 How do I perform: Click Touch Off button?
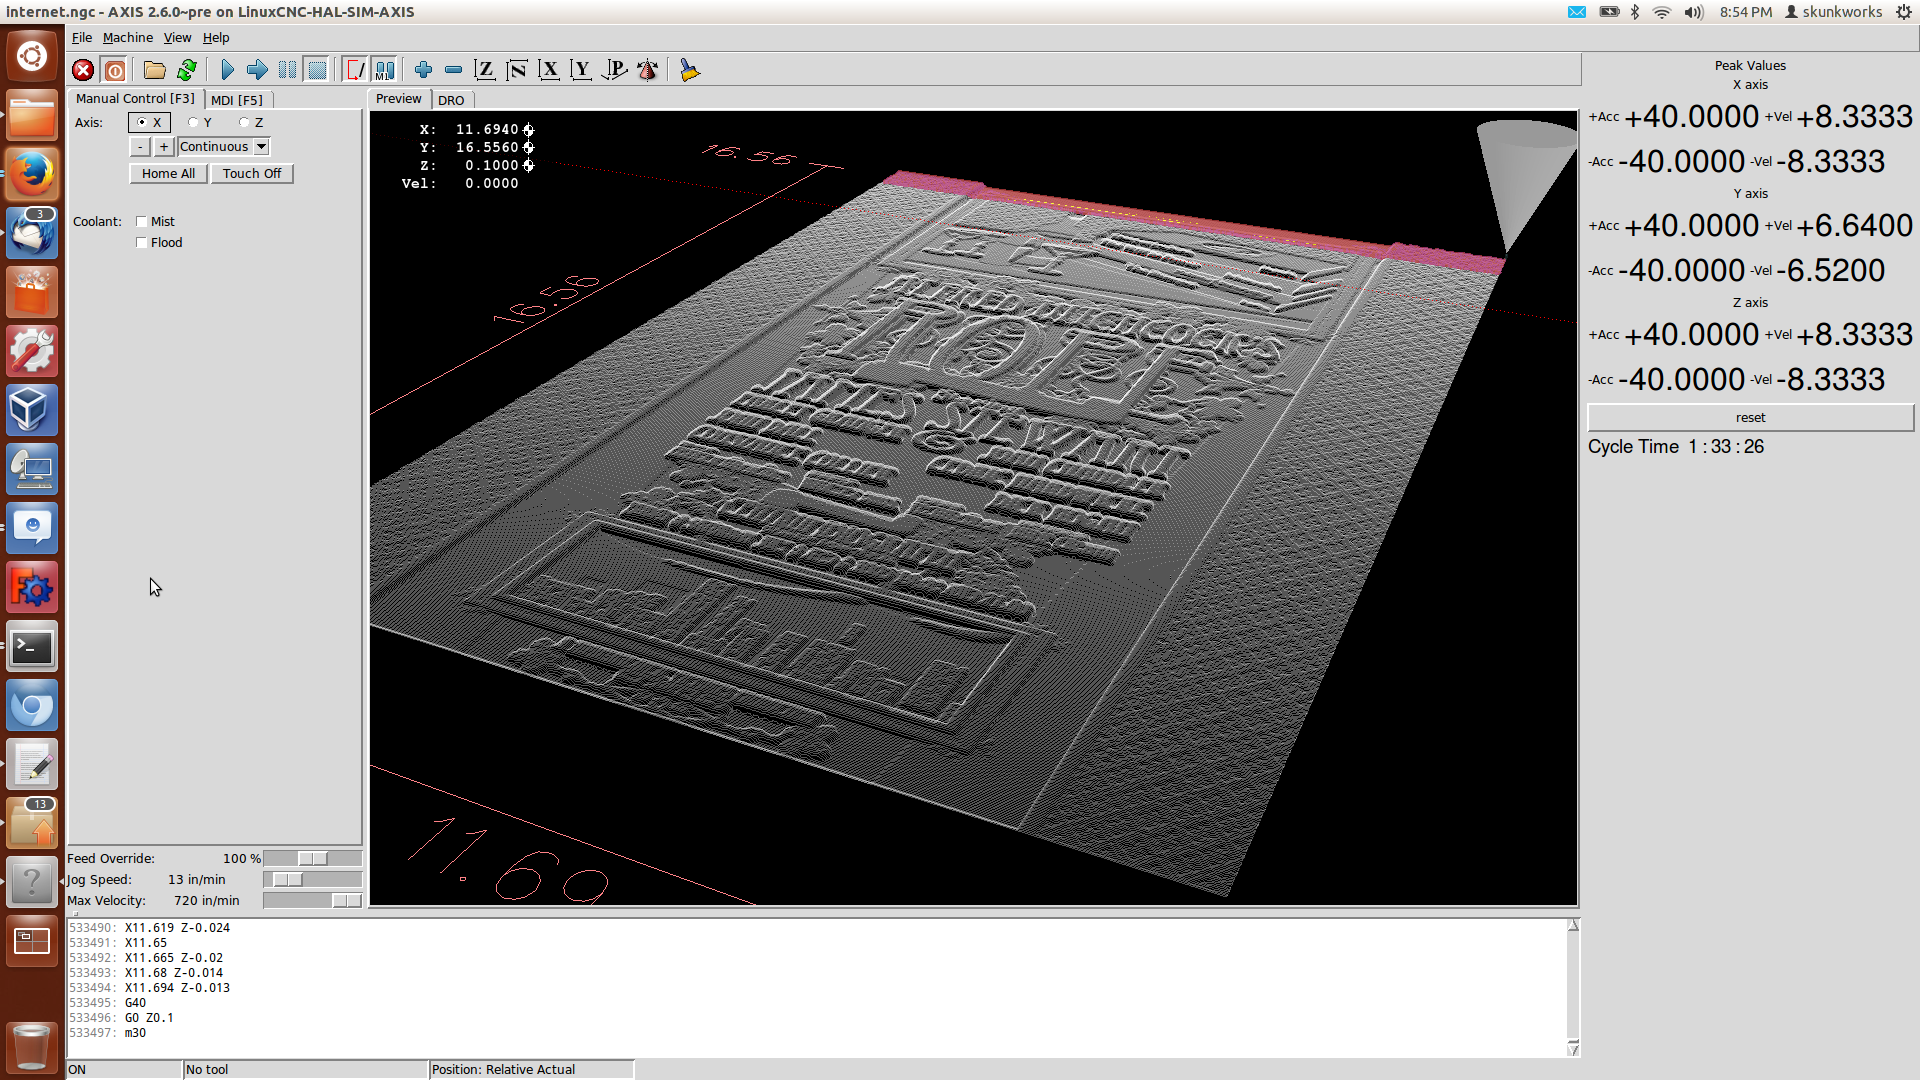tap(252, 173)
